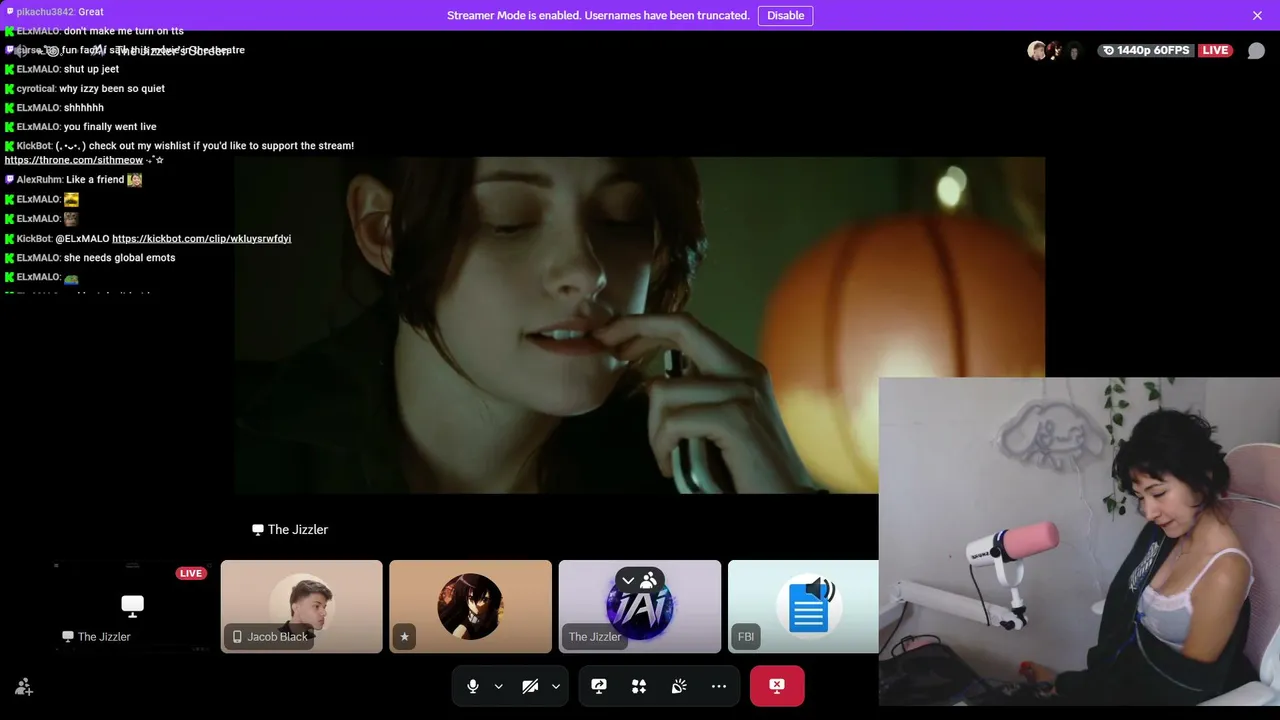Open the soundboard icon
The image size is (1280, 720).
[x=679, y=686]
